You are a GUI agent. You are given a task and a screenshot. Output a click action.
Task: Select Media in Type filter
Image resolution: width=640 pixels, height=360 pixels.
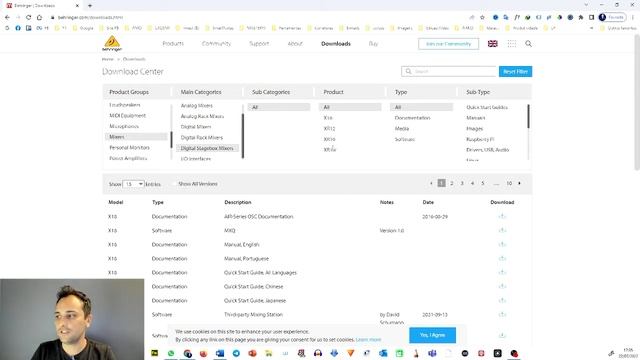402,129
